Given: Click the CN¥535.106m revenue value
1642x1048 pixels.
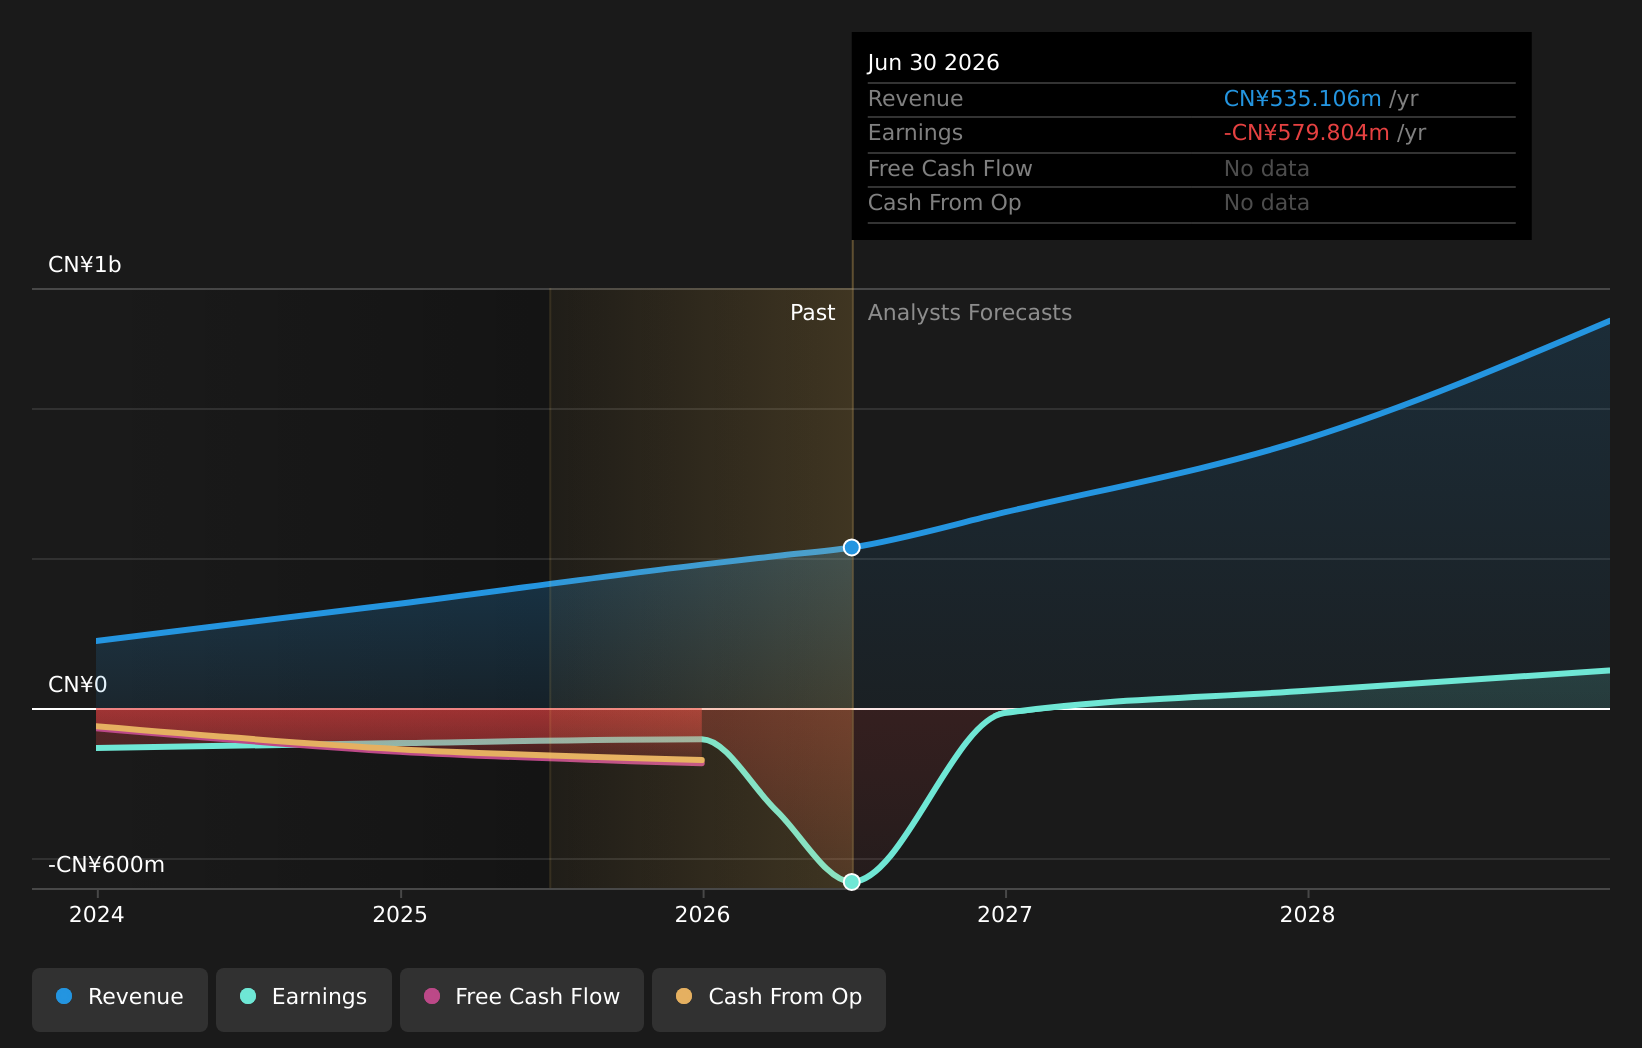Looking at the screenshot, I should coord(1303,99).
